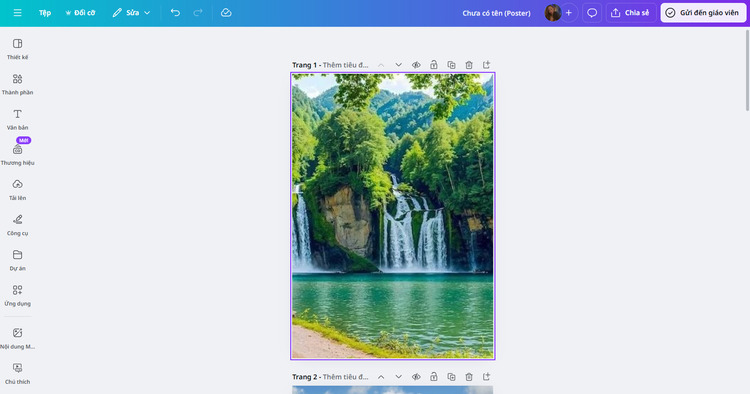Screen dimensions: 750x394
Task: Open the hamburger main menu
Action: click(17, 13)
